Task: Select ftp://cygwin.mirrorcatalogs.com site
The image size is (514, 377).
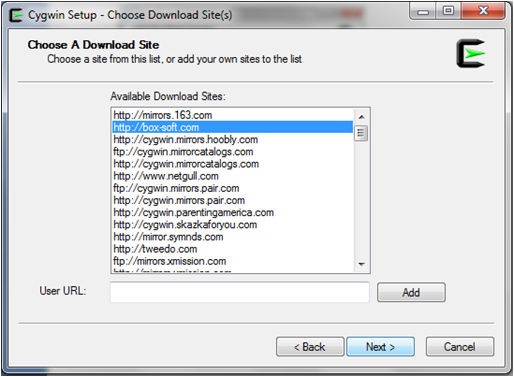Action: (233, 152)
